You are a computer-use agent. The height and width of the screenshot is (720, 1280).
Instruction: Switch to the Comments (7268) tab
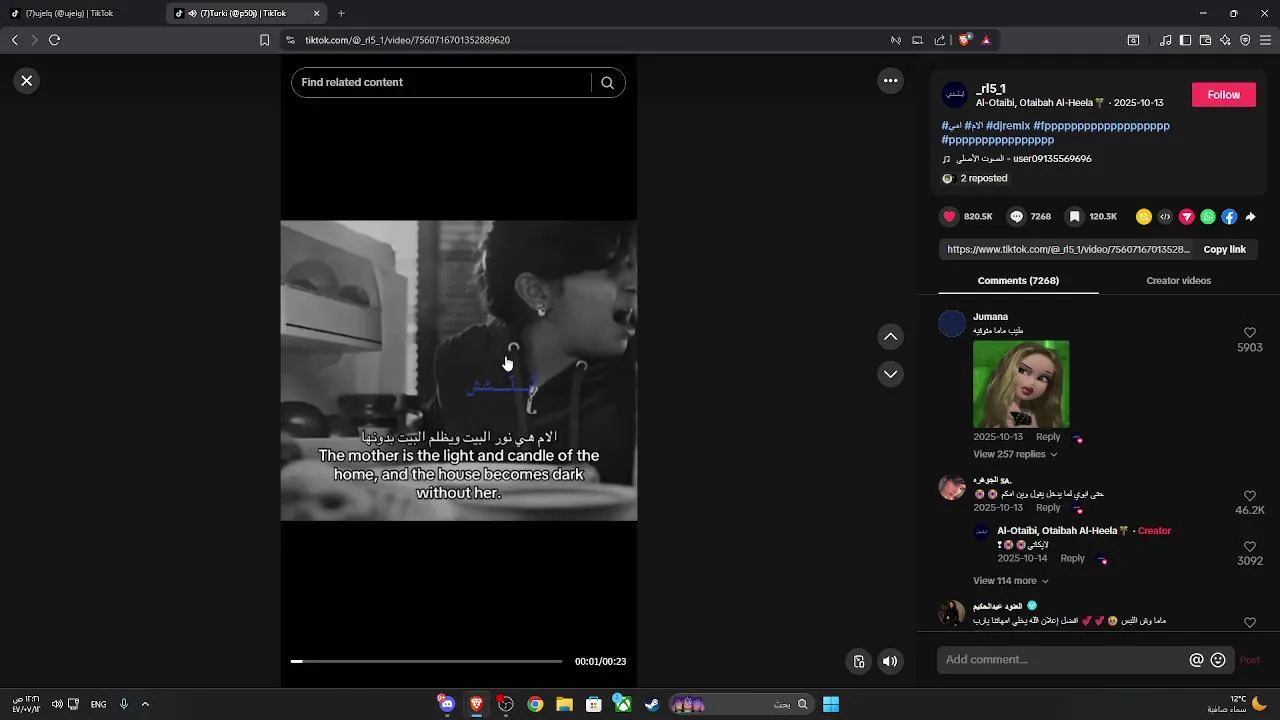(x=1018, y=281)
